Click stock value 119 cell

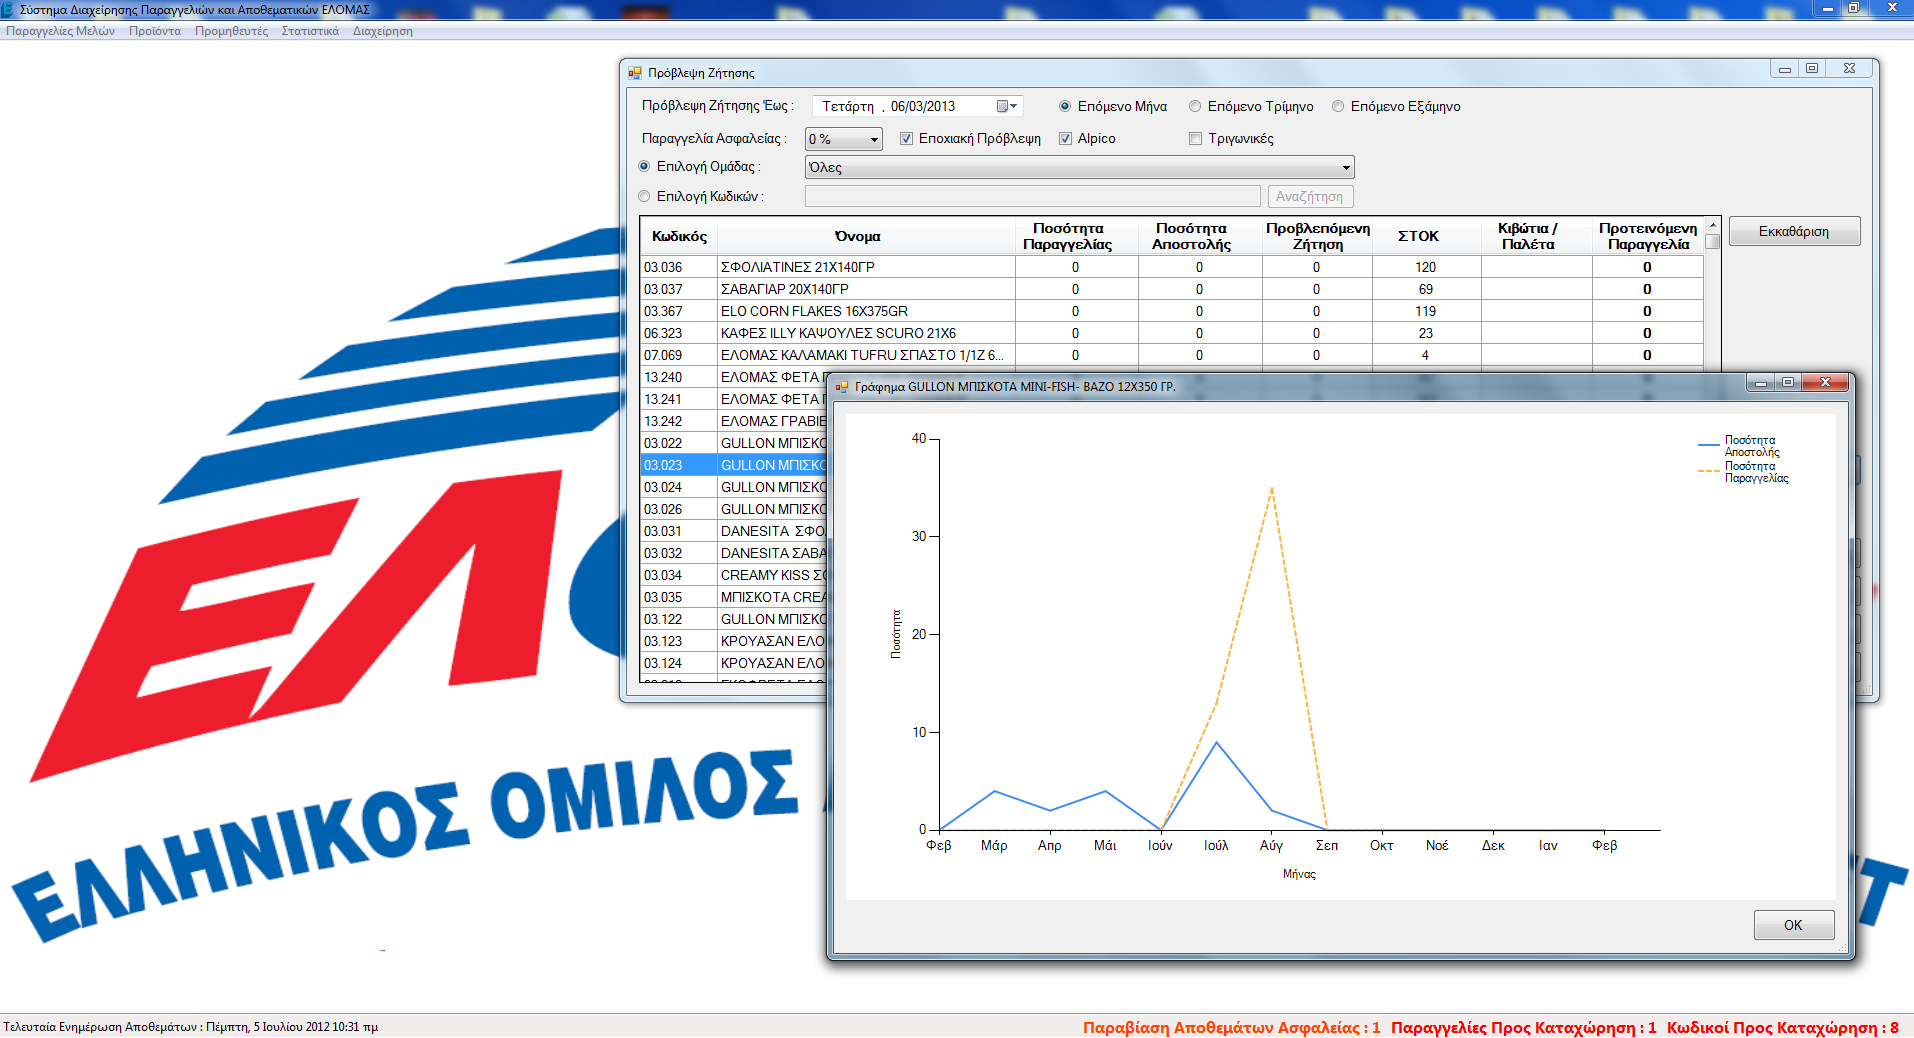pos(1426,311)
